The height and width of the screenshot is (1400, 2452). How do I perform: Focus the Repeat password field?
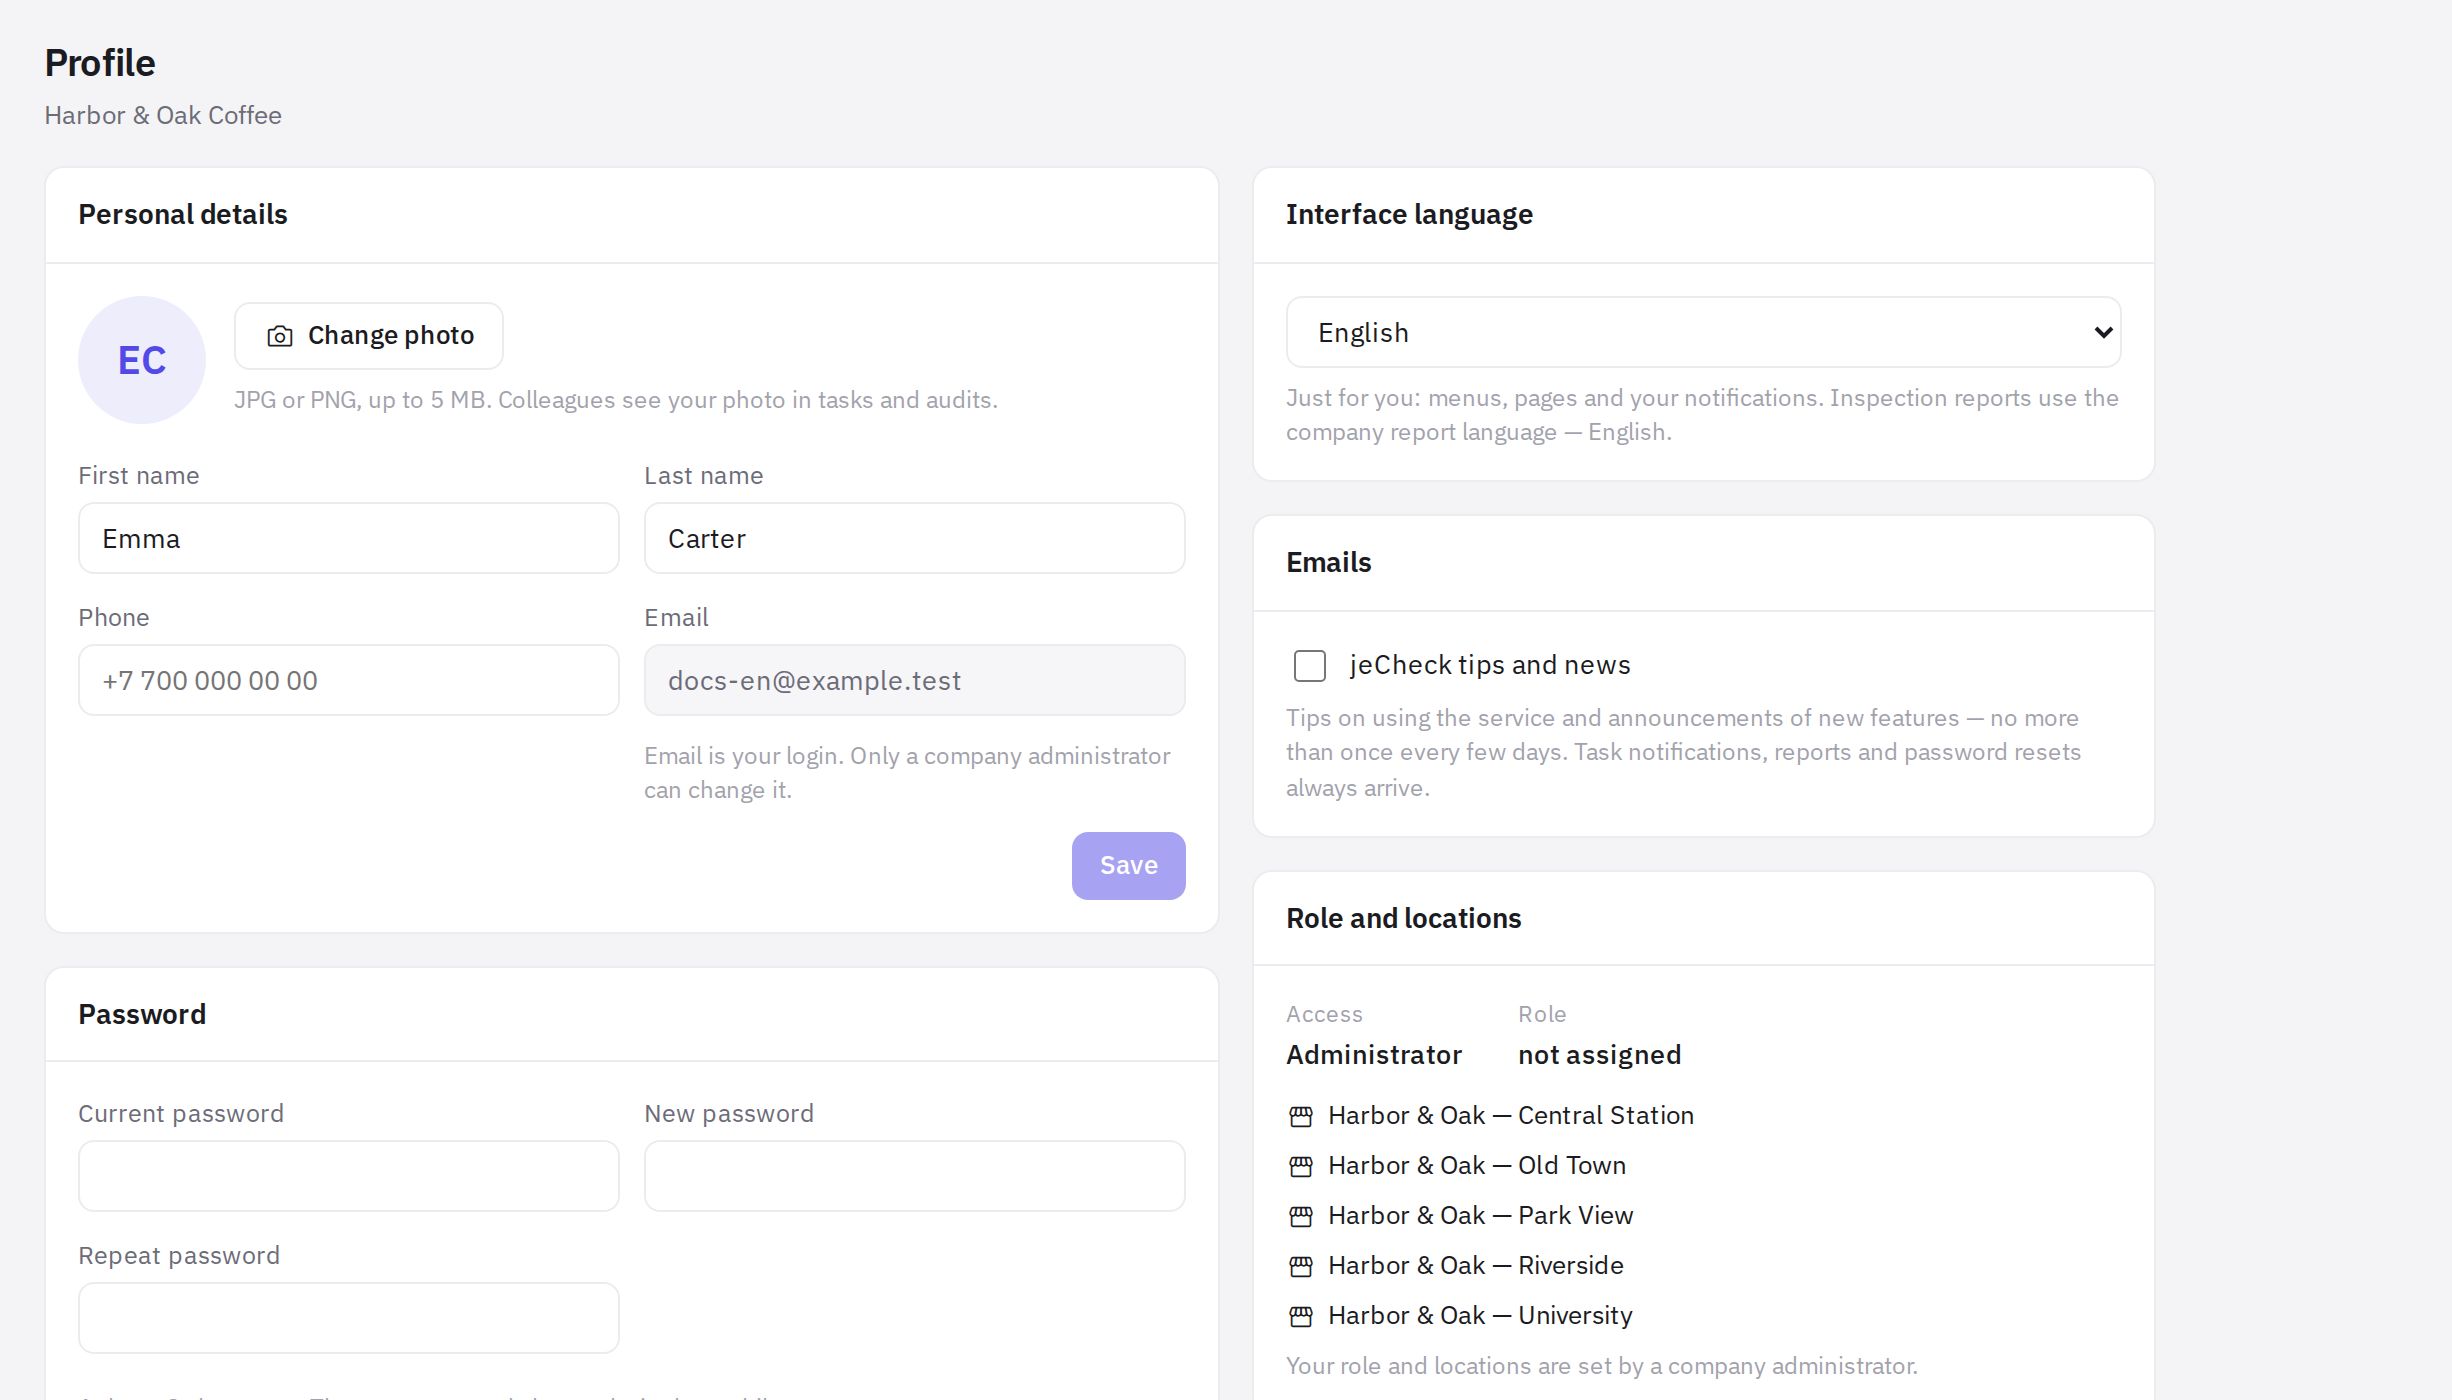[348, 1318]
